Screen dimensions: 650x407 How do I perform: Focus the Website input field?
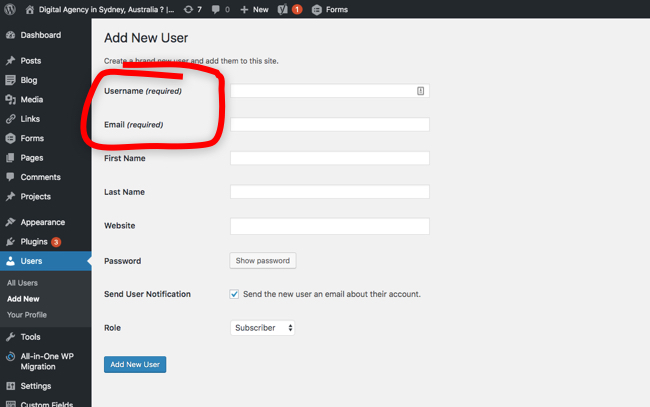coord(330,226)
